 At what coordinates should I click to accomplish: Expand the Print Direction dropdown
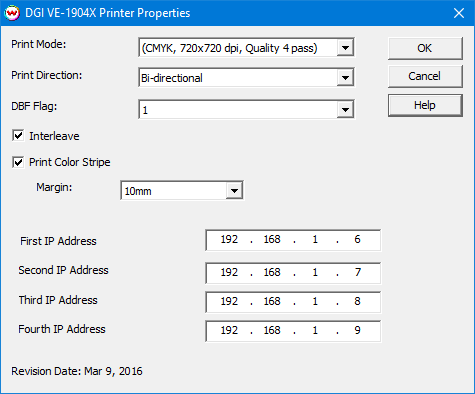coord(345,78)
